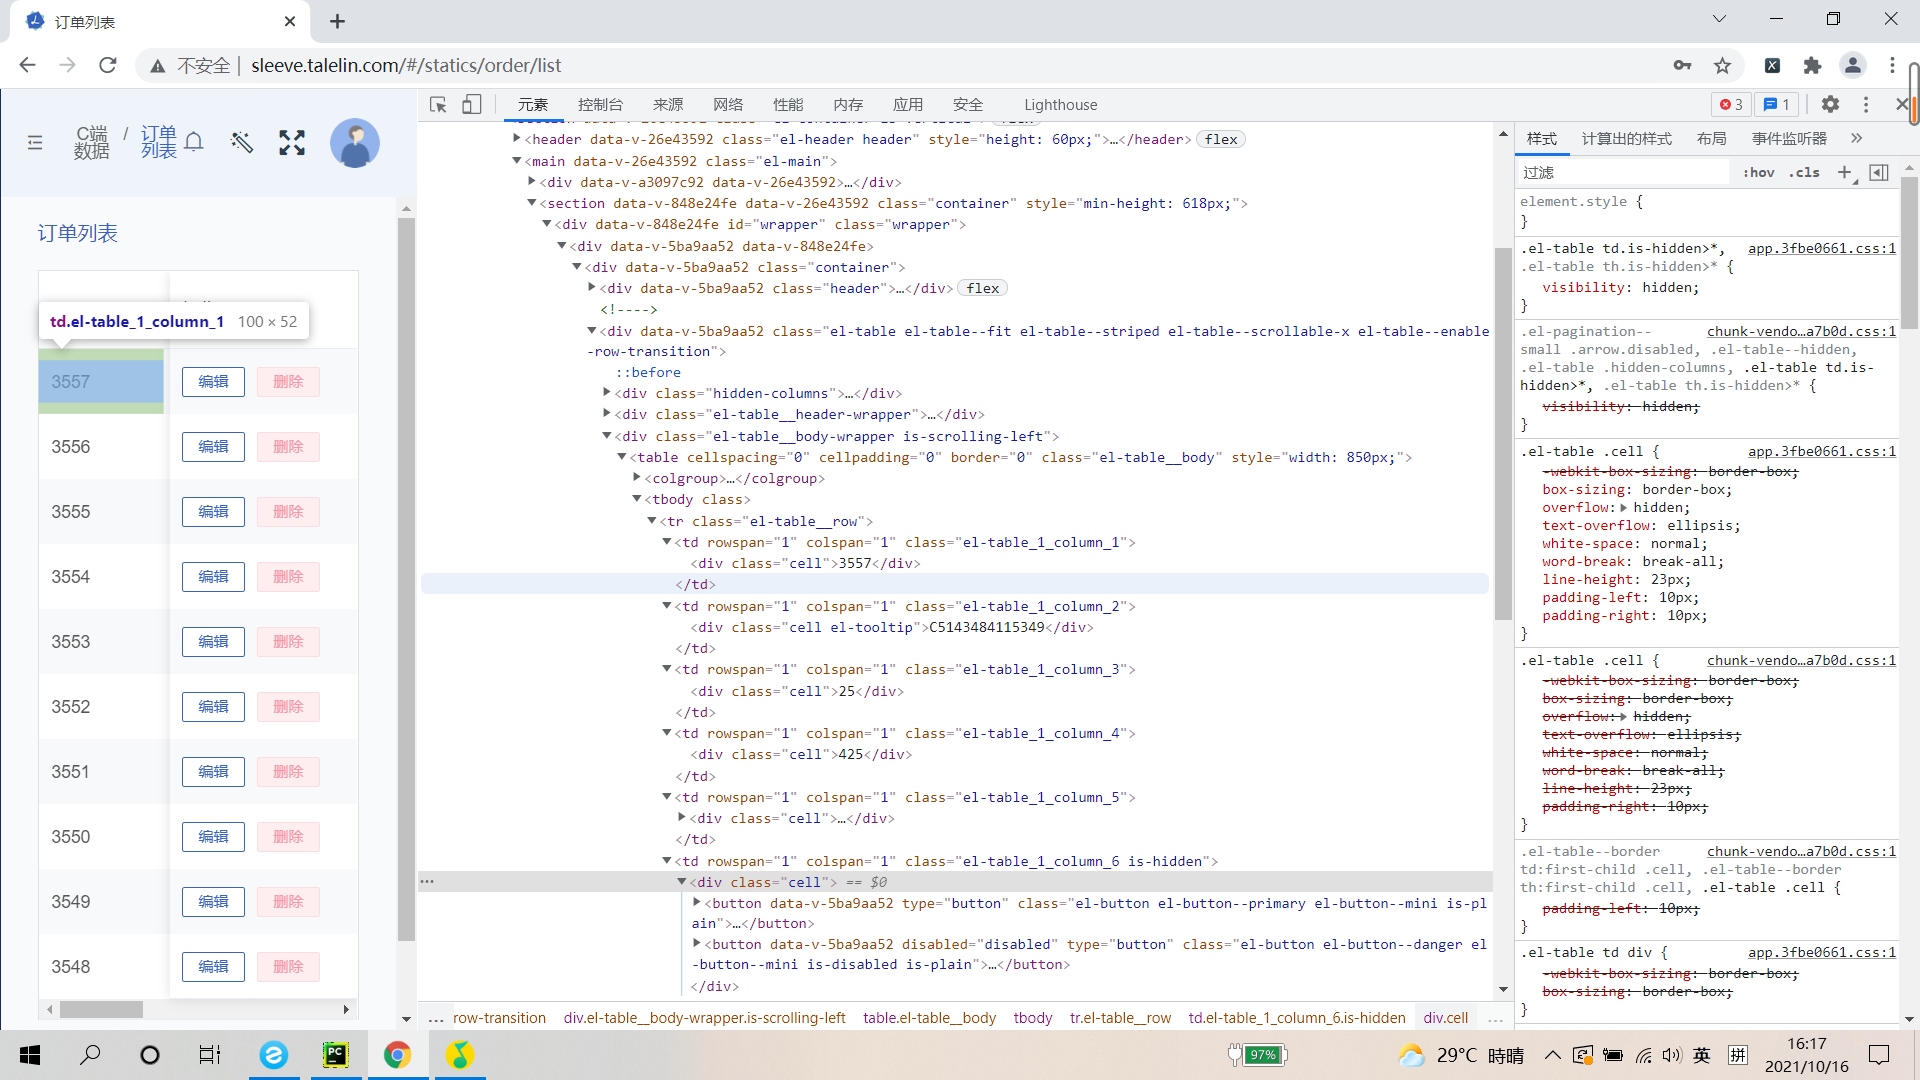Open Windows taskbar search
Image resolution: width=1920 pixels, height=1080 pixels.
point(90,1055)
